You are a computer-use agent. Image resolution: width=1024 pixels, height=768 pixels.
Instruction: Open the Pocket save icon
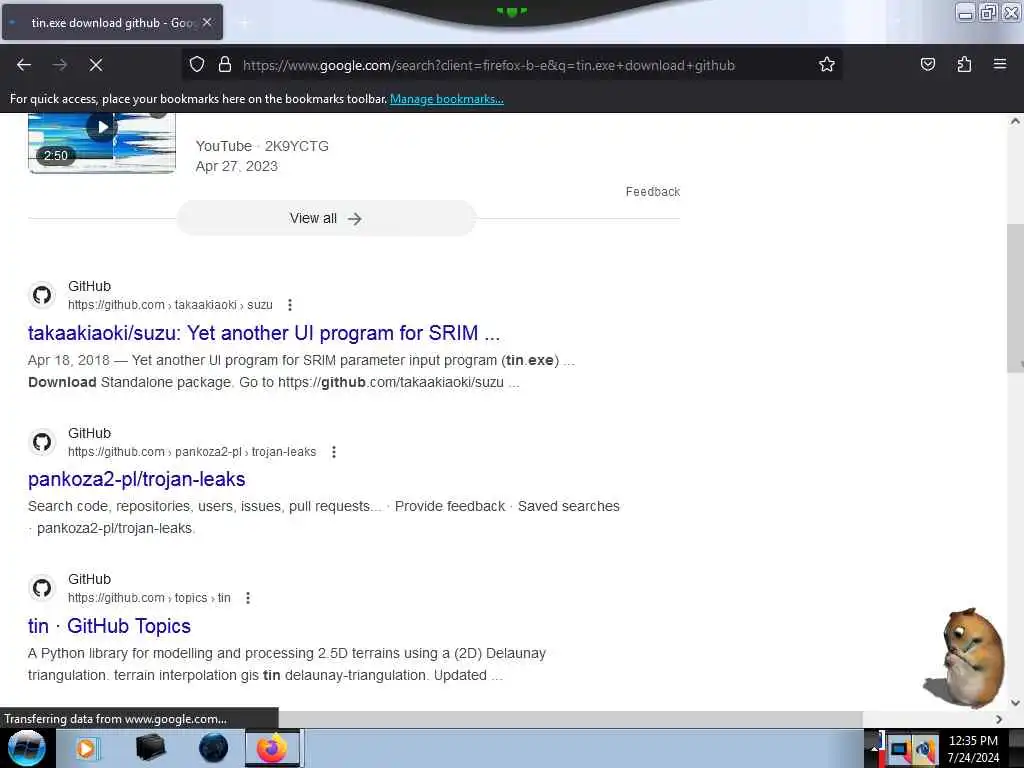click(x=928, y=65)
